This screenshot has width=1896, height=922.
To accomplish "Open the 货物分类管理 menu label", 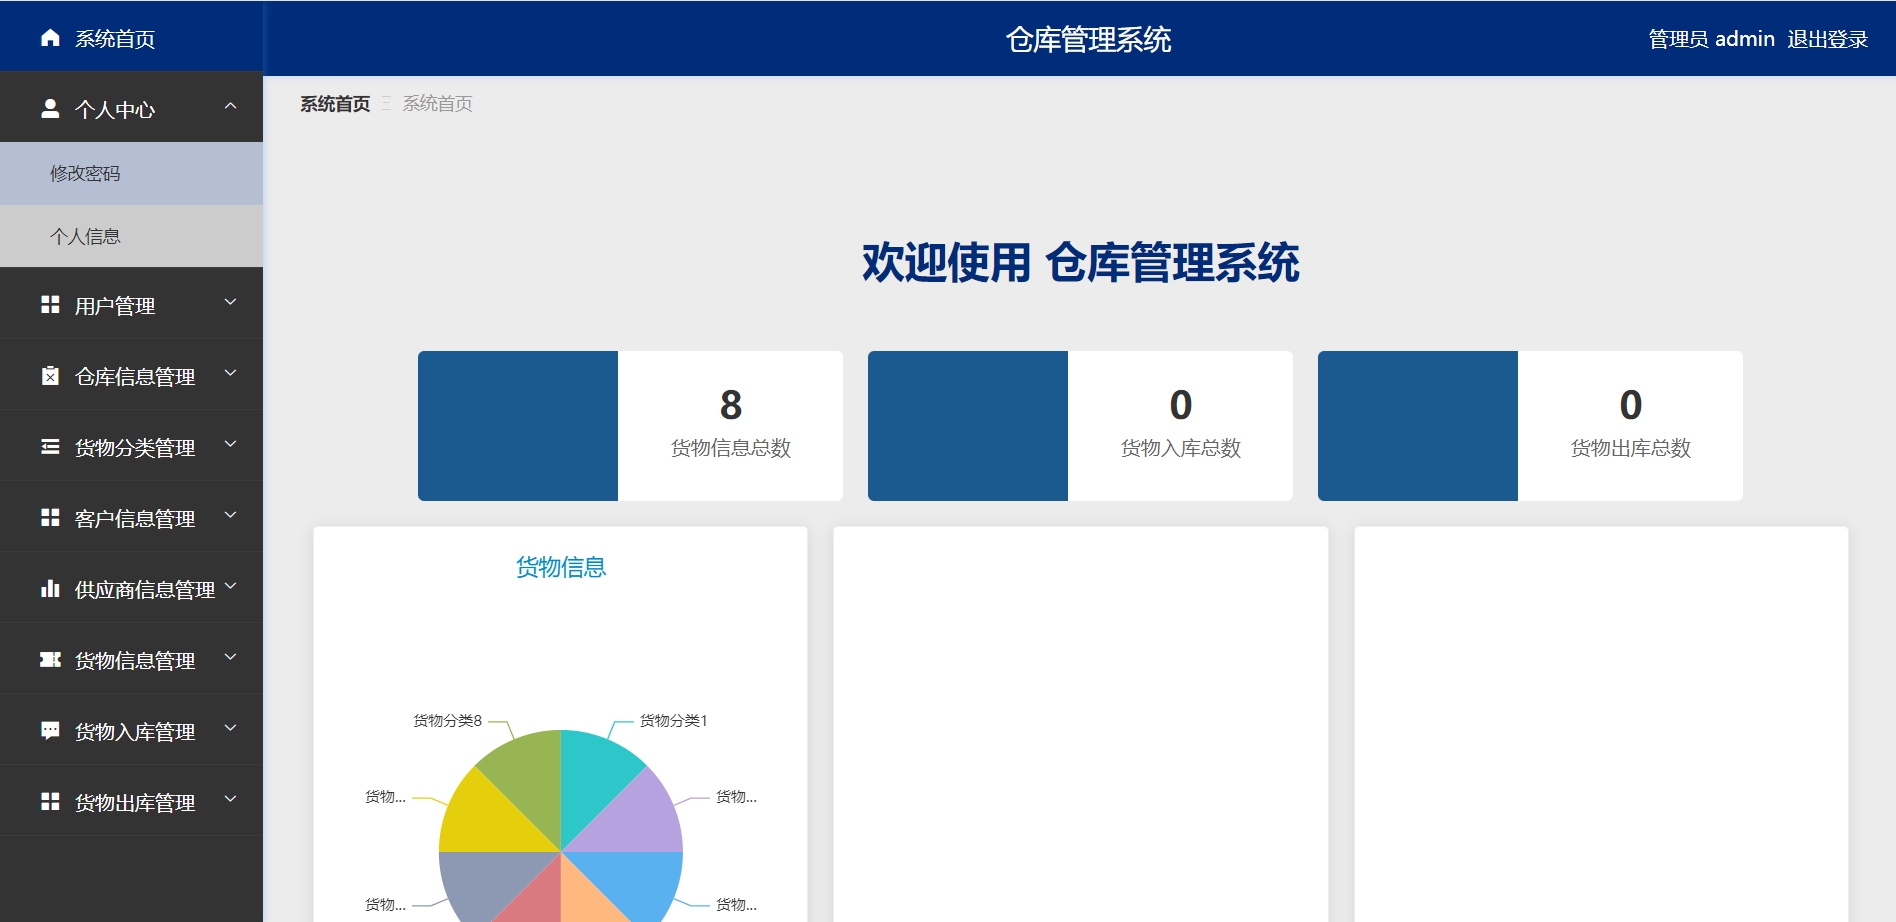I will tap(135, 448).
